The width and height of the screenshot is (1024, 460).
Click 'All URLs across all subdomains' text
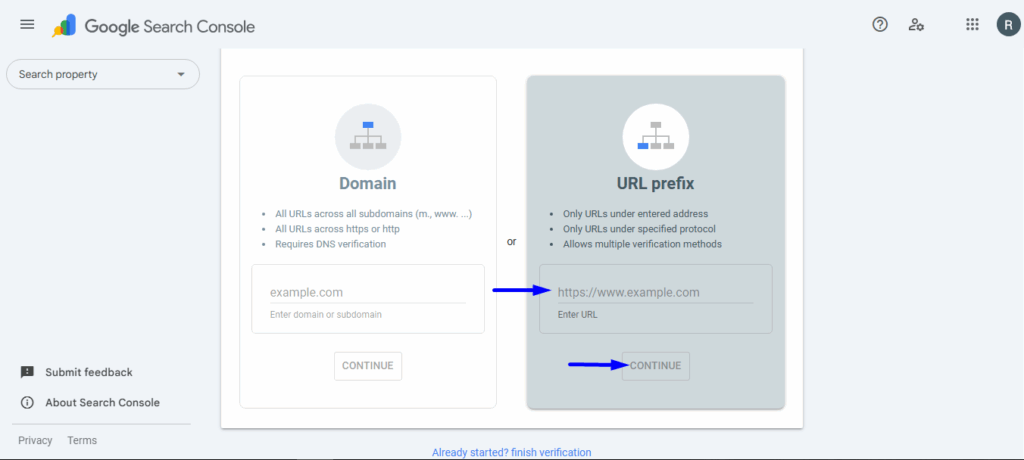[x=373, y=214]
